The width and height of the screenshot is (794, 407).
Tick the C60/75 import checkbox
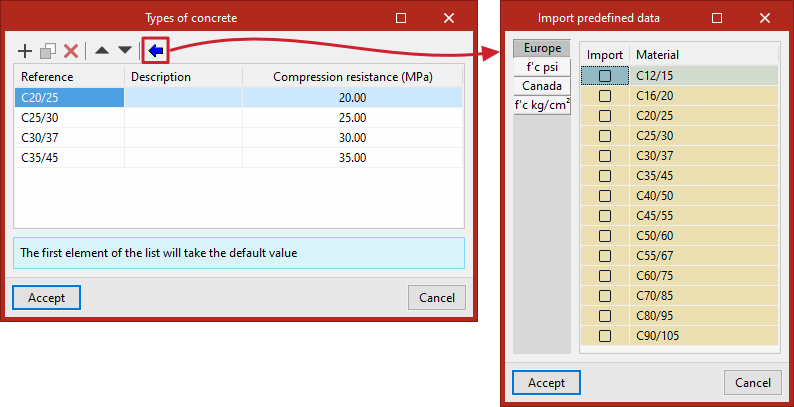pyautogui.click(x=605, y=276)
